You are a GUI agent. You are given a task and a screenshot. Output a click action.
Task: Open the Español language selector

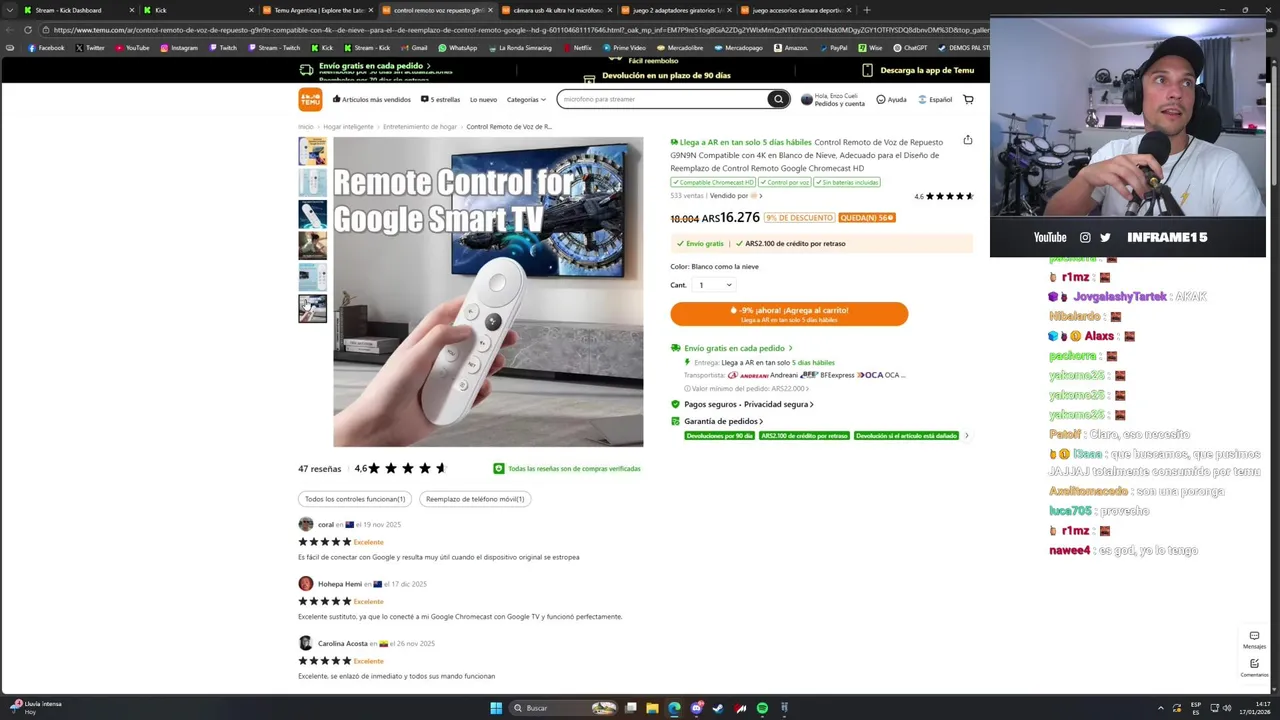pos(935,99)
